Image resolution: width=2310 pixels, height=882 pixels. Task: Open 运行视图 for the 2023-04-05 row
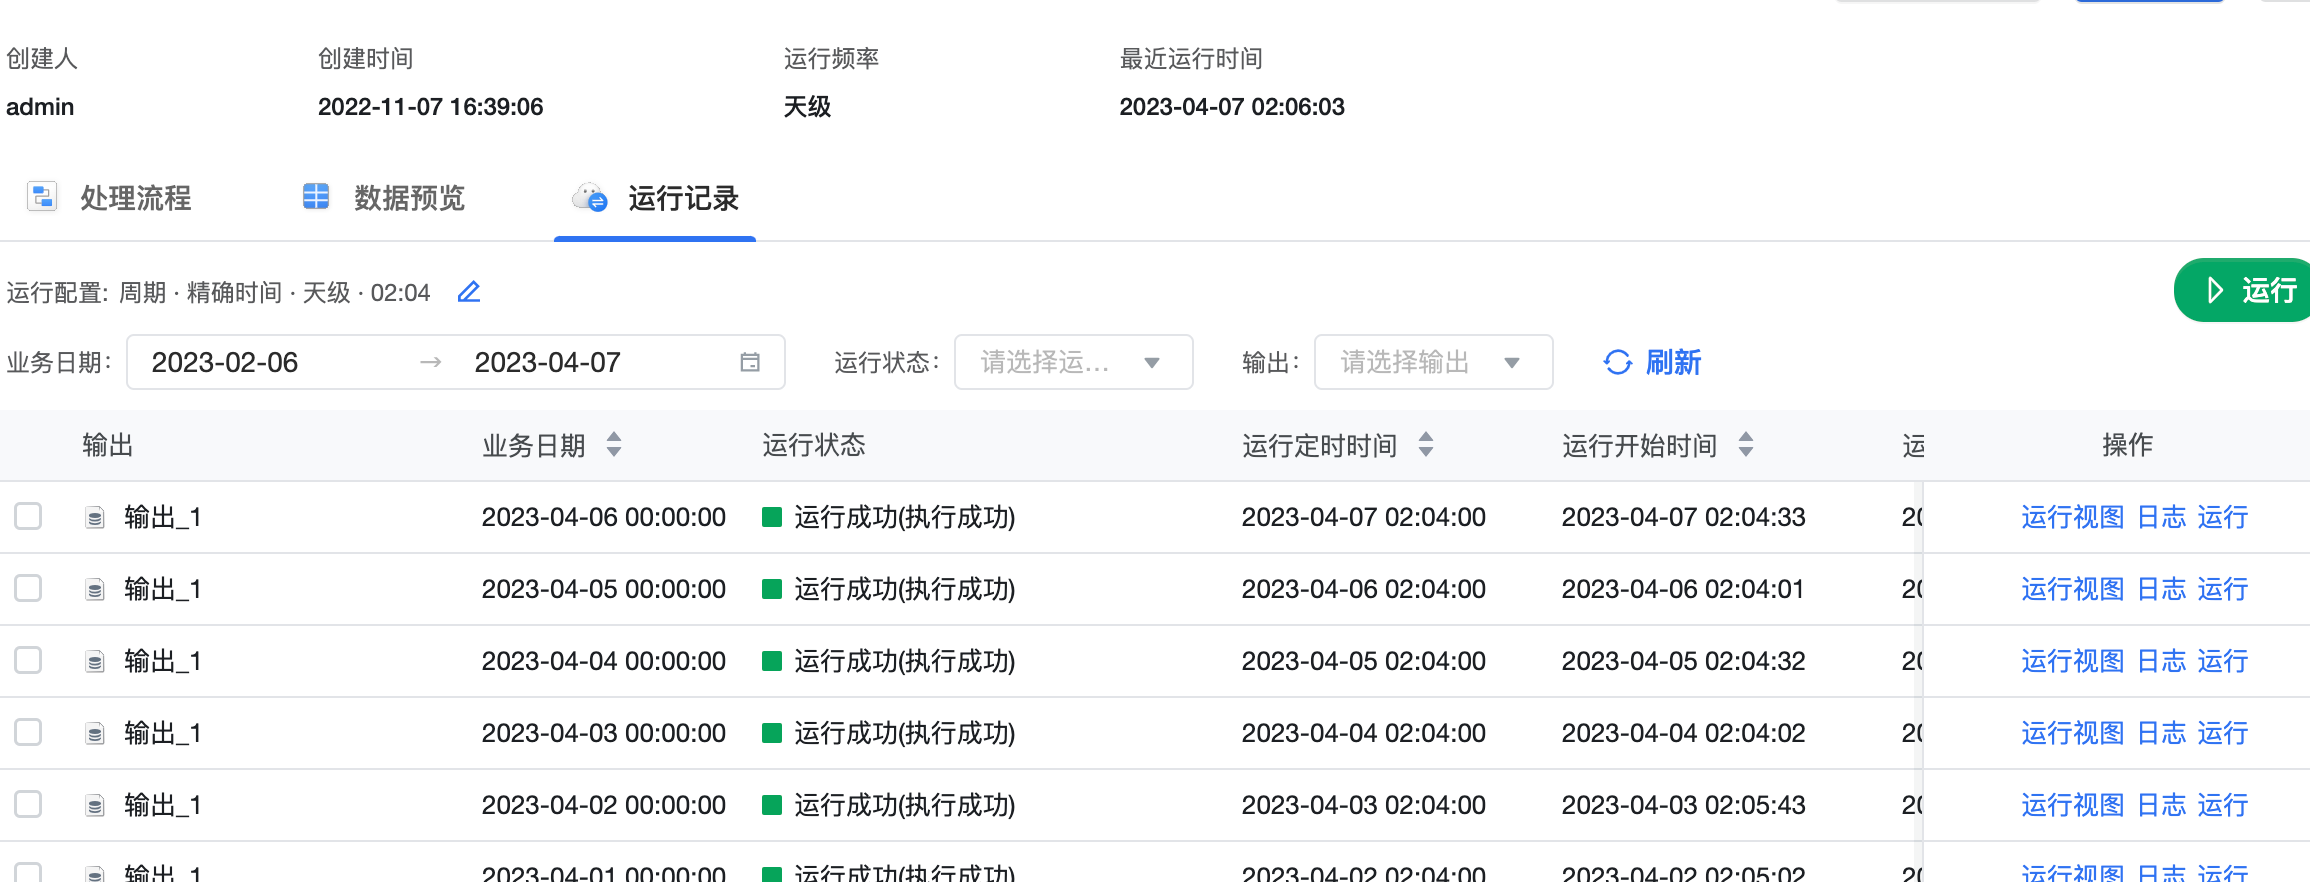coord(2072,589)
